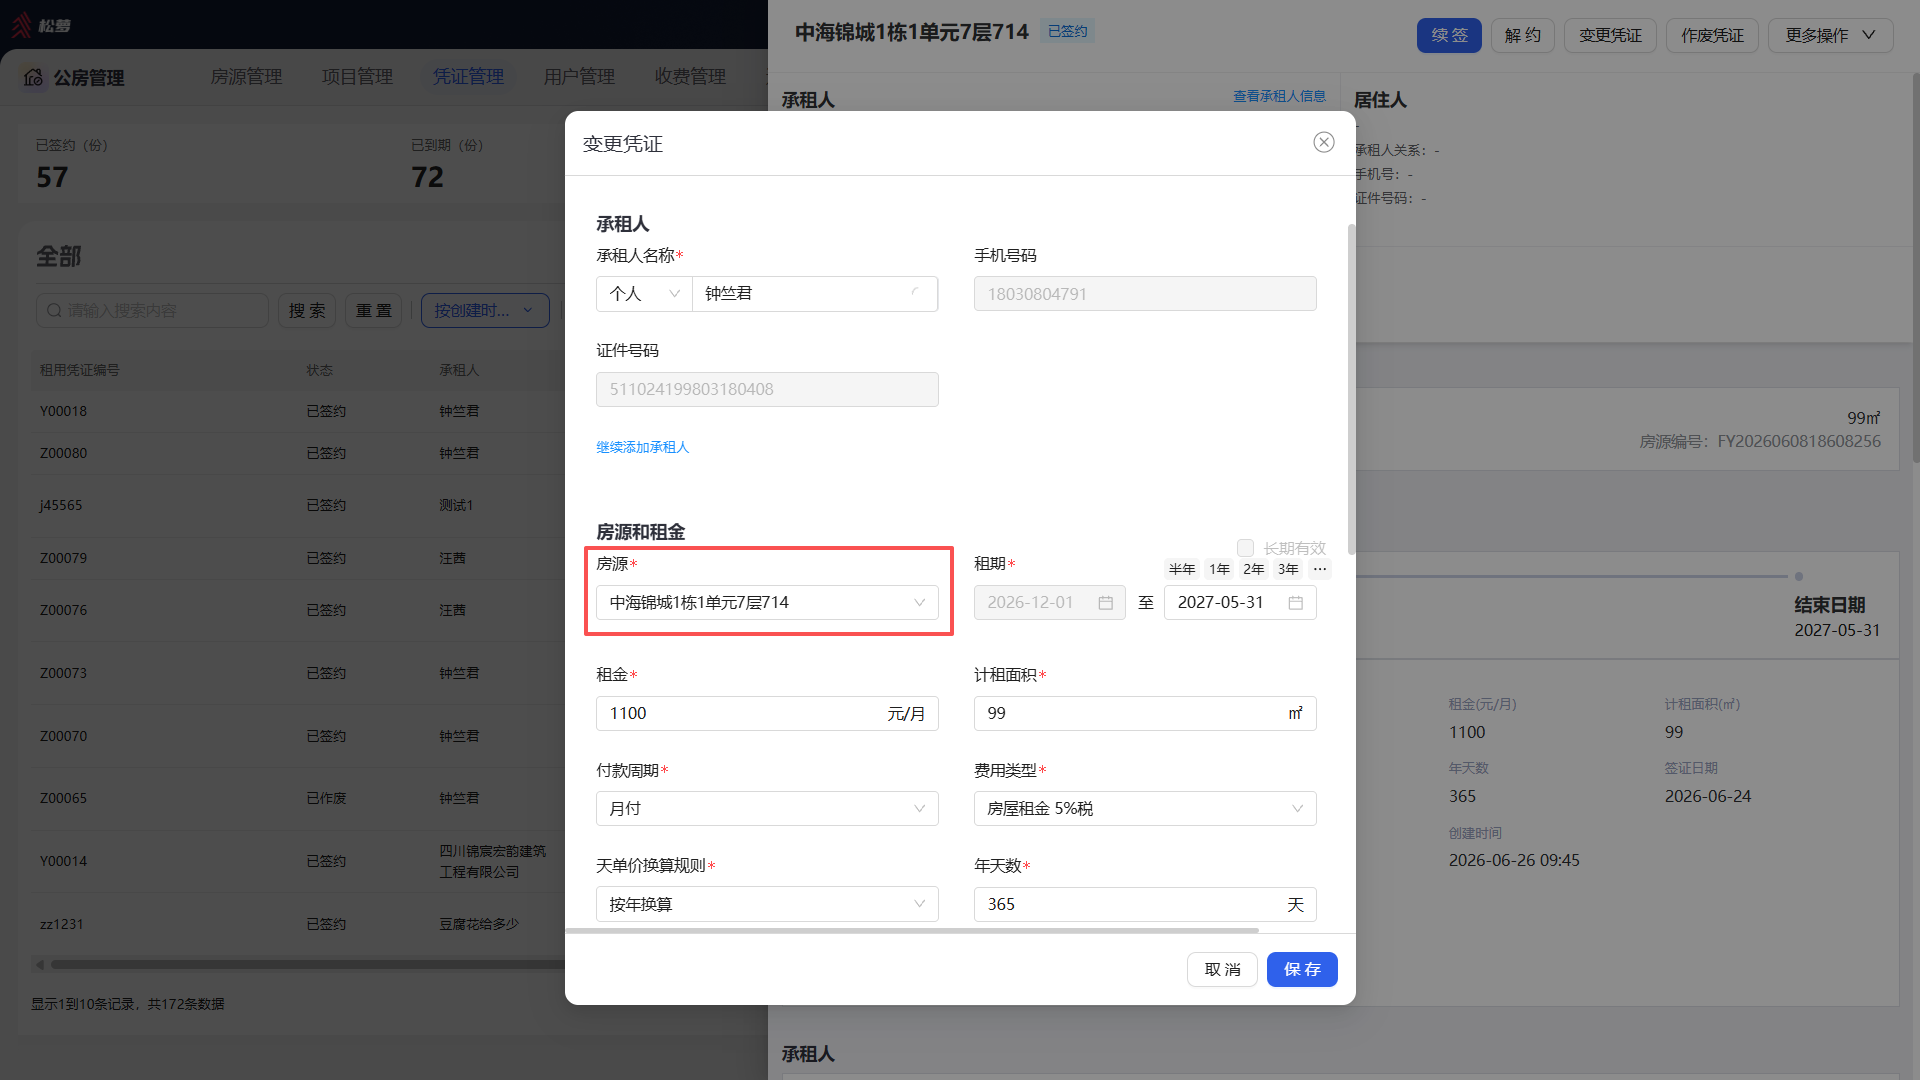Screen dimensions: 1920x1080
Task: Open the 房源 property dropdown
Action: tap(767, 603)
